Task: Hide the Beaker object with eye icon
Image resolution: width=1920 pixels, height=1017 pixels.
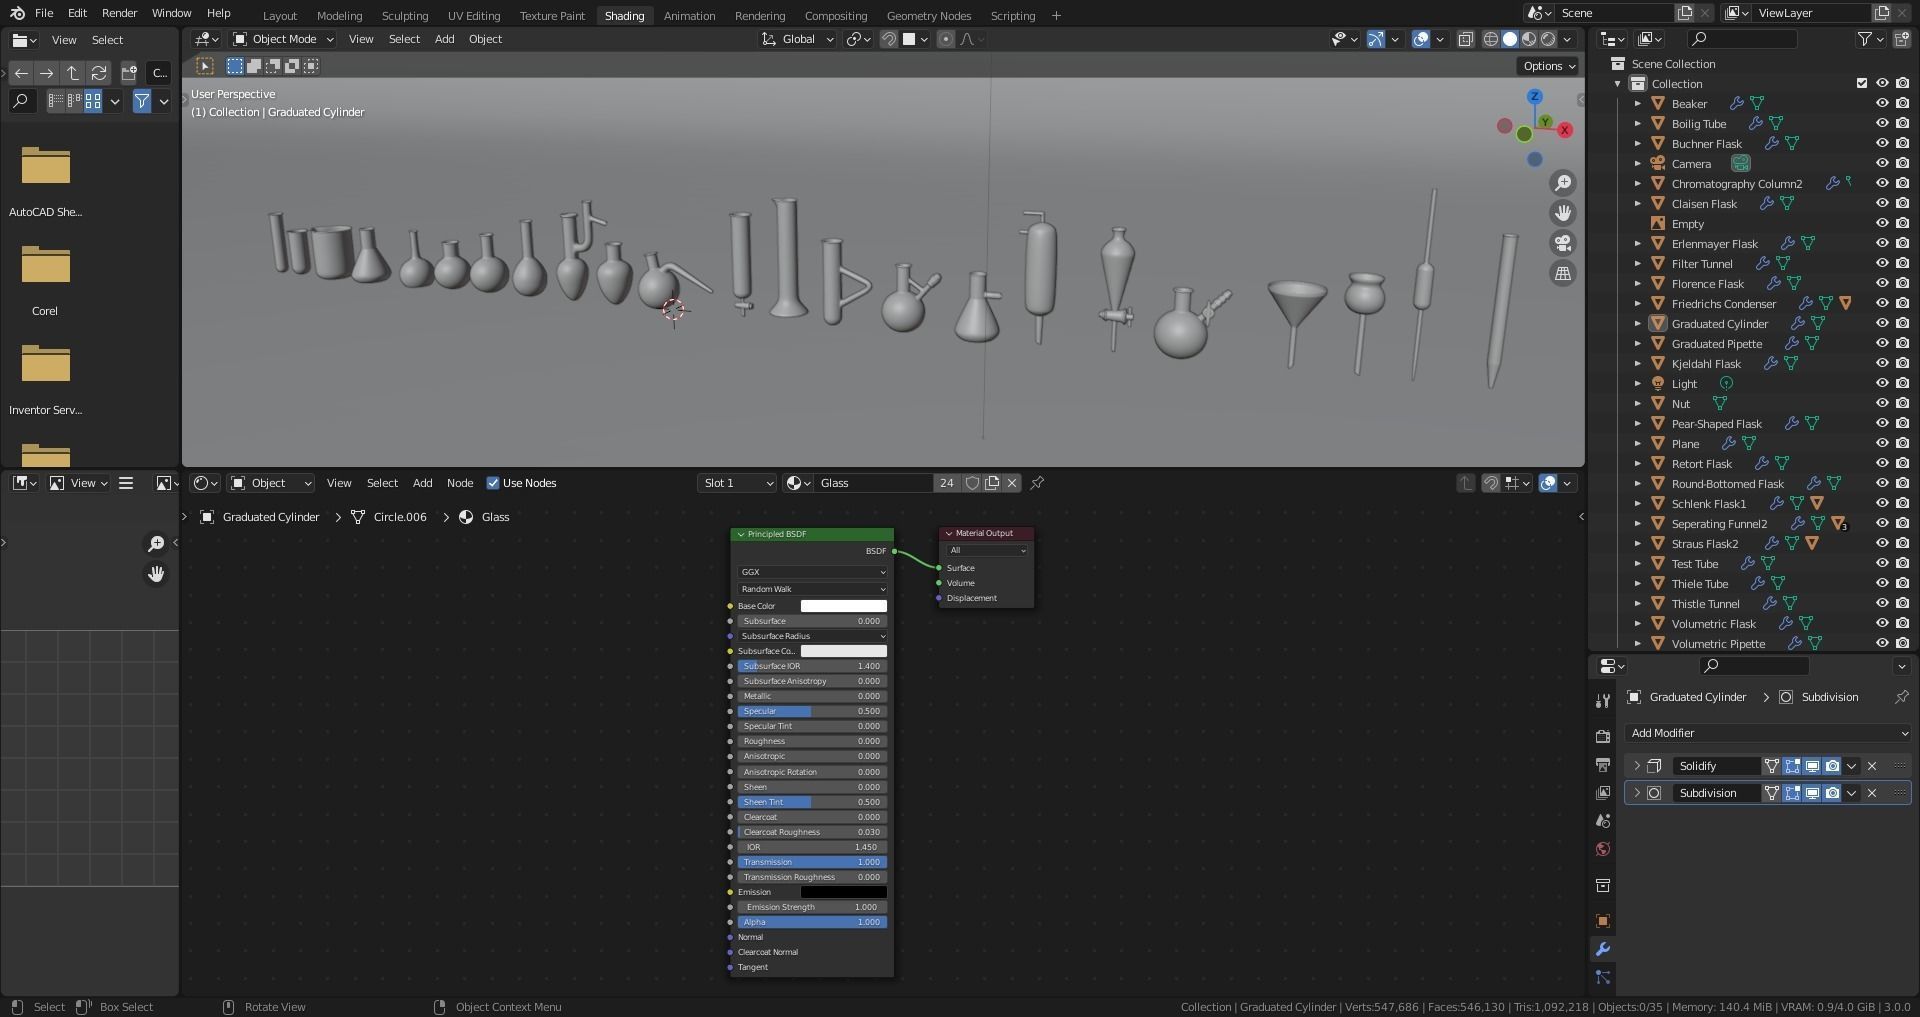Action: click(x=1882, y=103)
